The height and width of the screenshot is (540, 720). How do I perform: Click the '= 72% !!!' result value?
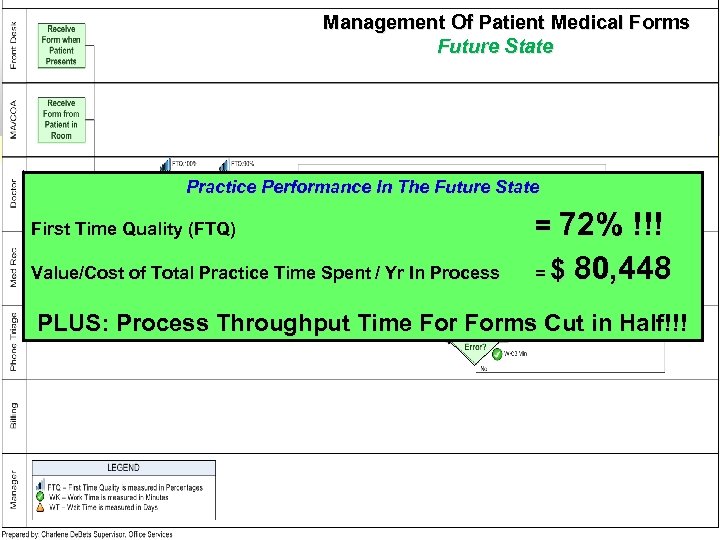598,226
